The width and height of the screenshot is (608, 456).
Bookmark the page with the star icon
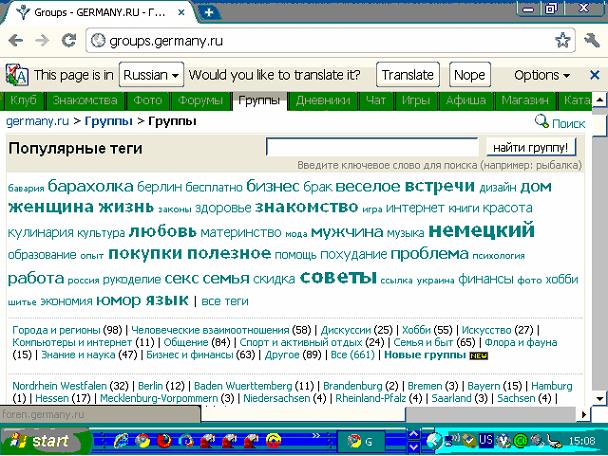(563, 41)
